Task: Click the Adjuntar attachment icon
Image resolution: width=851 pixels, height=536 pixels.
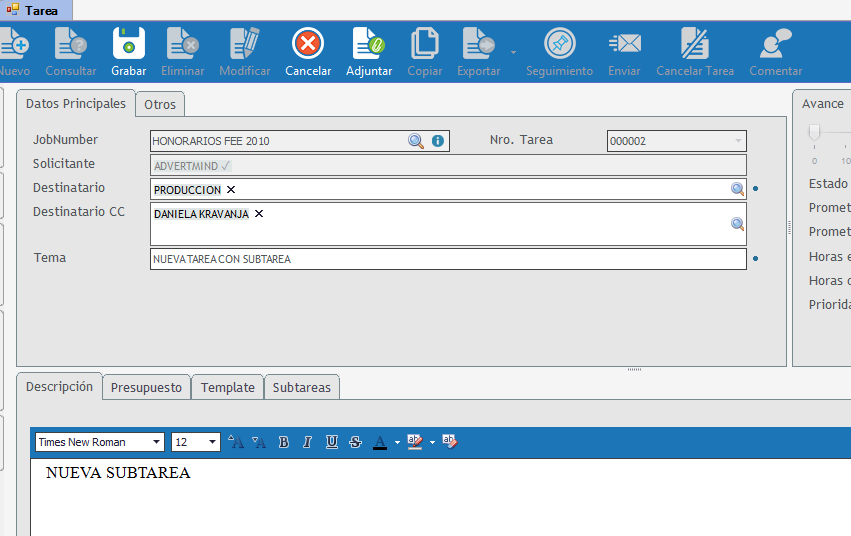Action: click(368, 44)
